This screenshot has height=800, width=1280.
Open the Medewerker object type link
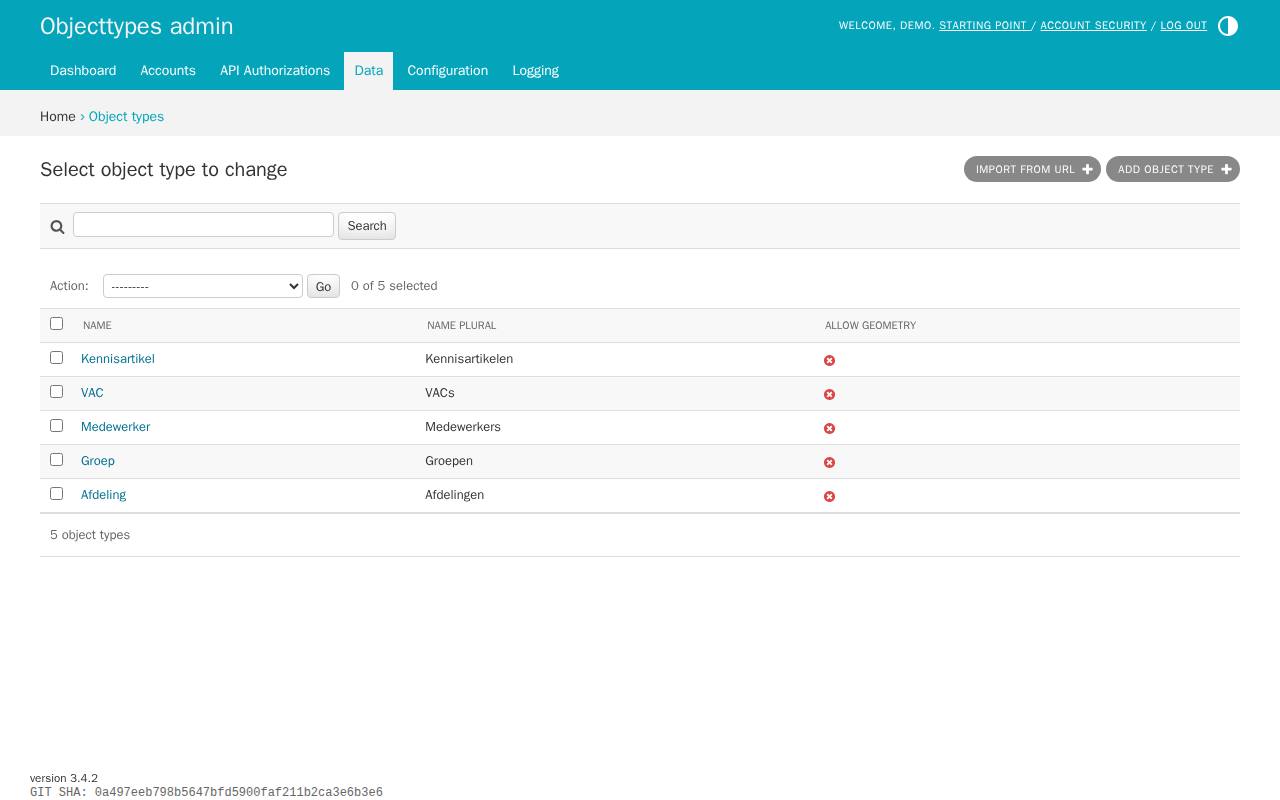(116, 427)
